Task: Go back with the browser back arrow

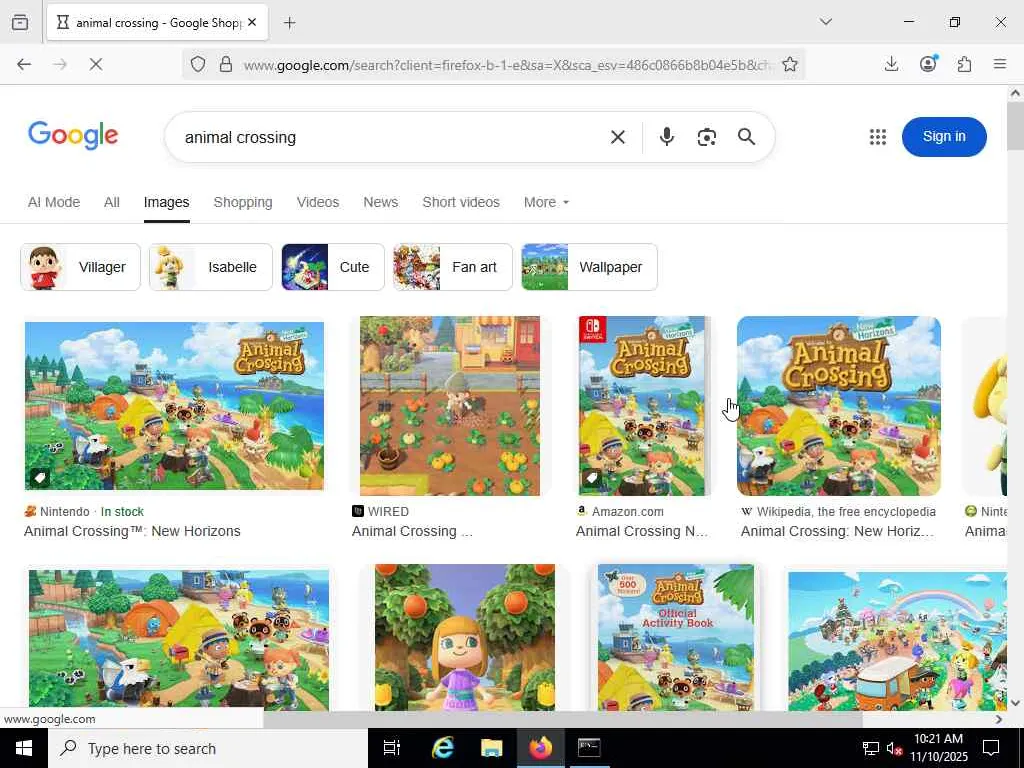Action: (24, 64)
